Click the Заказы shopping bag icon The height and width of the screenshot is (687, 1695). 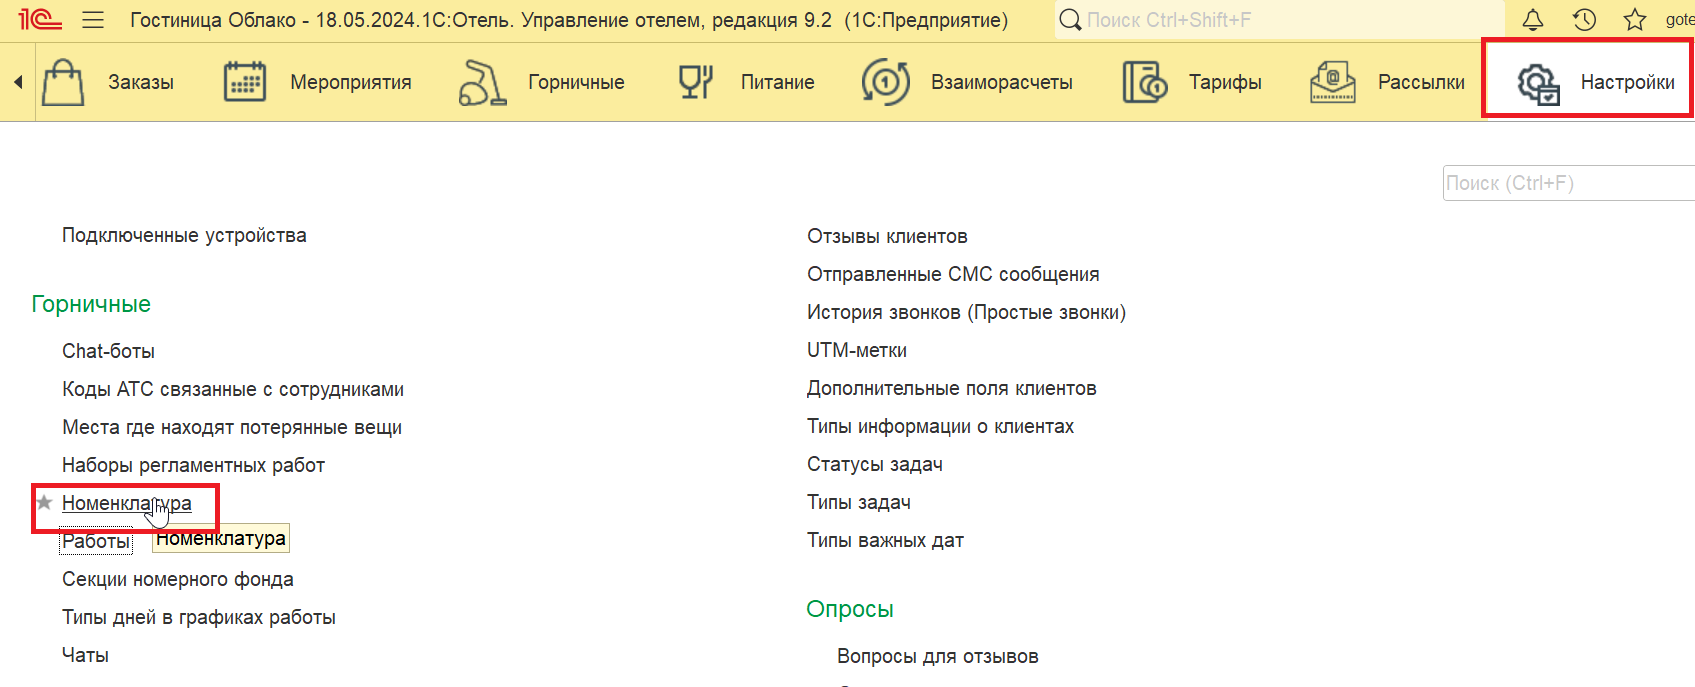click(x=63, y=82)
